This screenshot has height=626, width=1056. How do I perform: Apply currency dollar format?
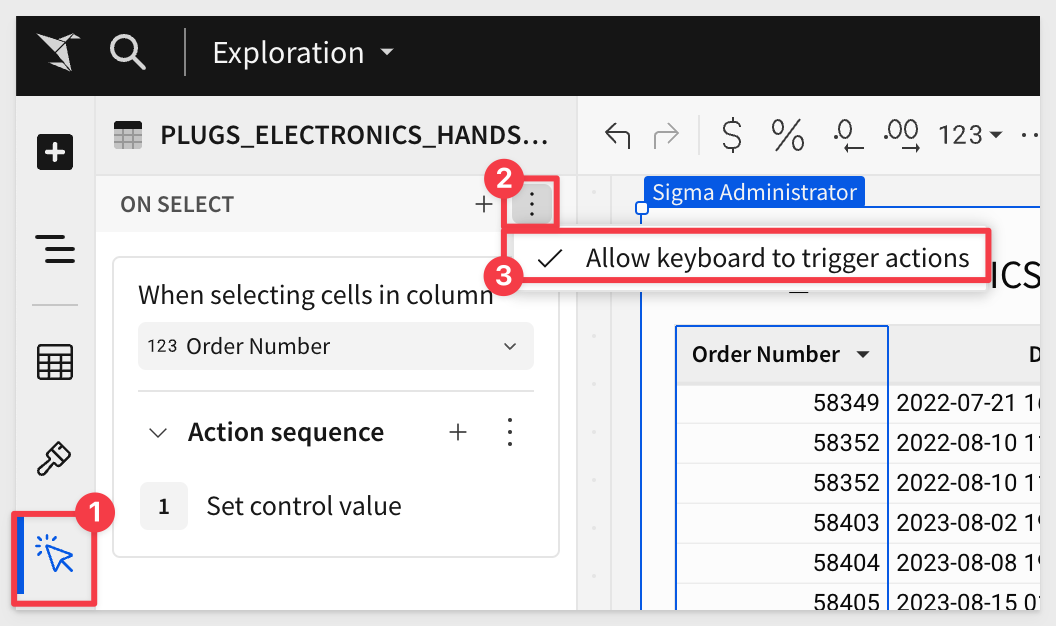(732, 135)
